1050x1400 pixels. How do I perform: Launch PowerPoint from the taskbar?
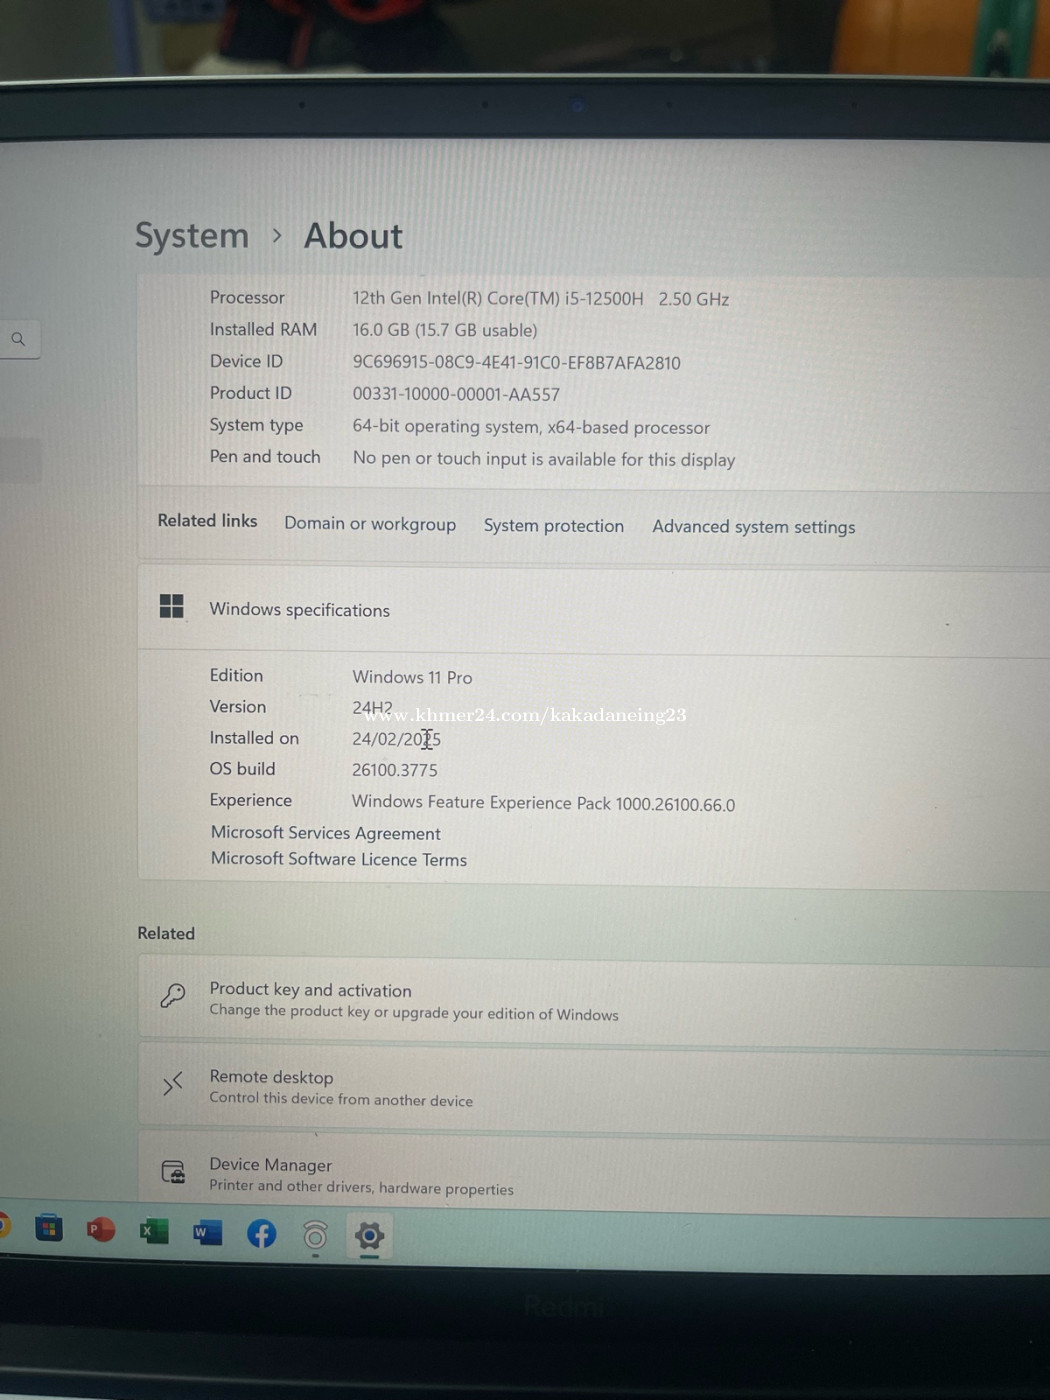[101, 1229]
